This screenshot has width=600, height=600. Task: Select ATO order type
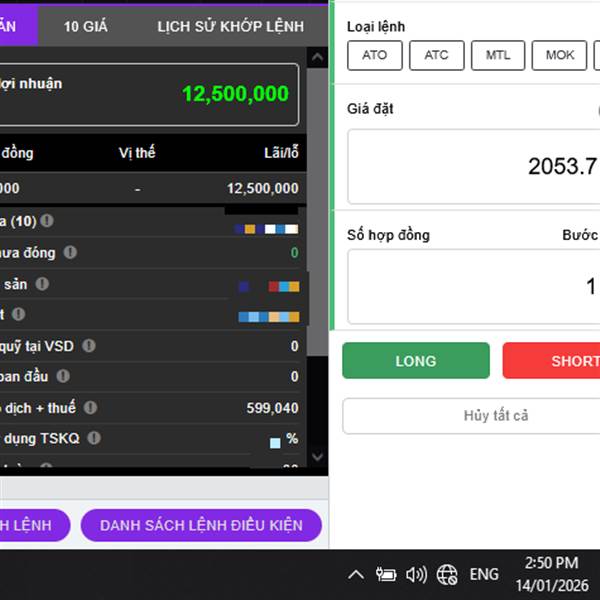pyautogui.click(x=375, y=55)
